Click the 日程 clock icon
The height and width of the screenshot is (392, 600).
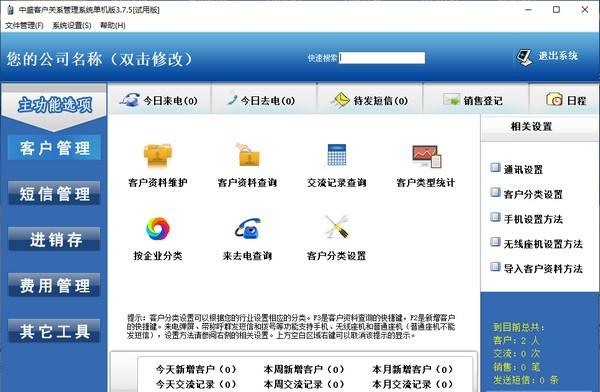pyautogui.click(x=554, y=100)
